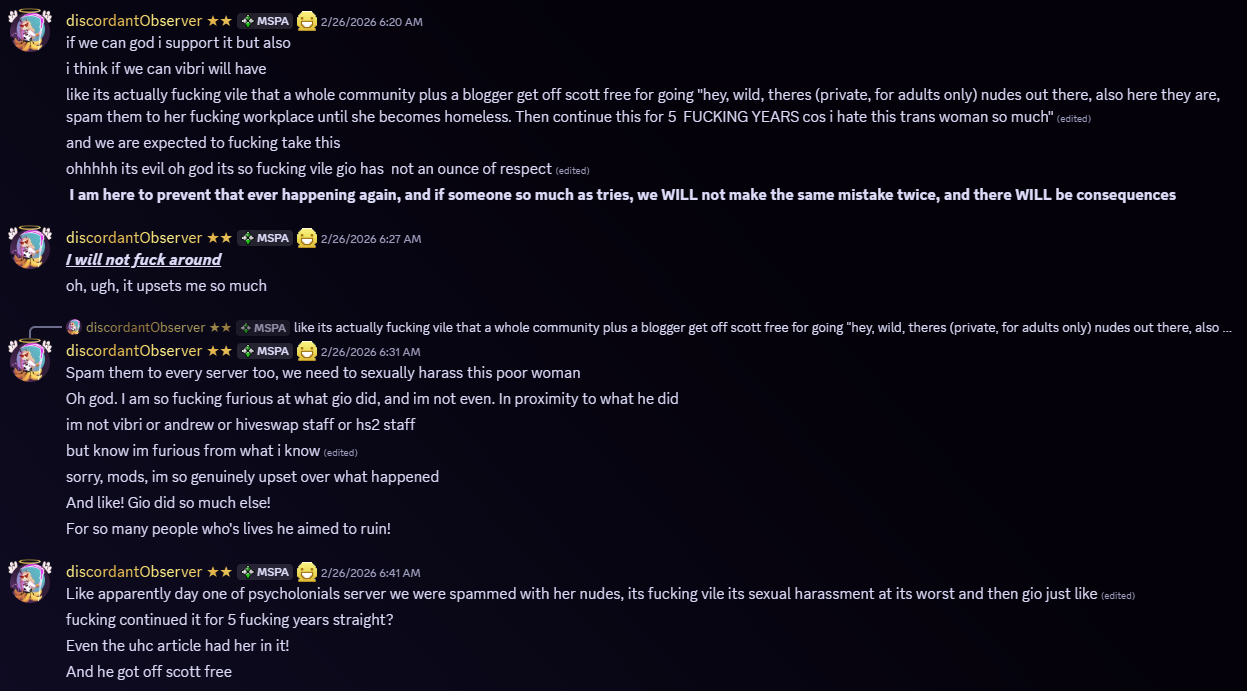Click the avatar beside the 6:20 AM message

pos(30,30)
